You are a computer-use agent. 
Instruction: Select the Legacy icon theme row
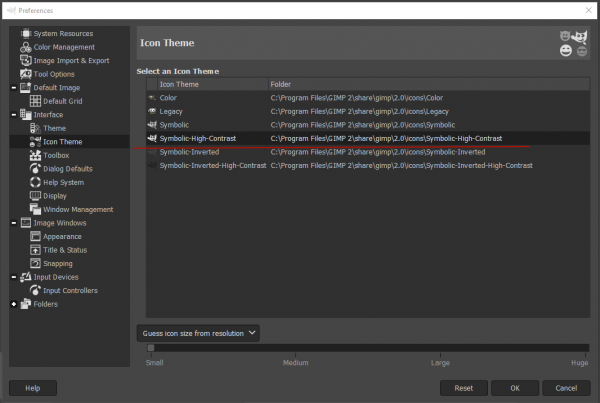point(368,111)
